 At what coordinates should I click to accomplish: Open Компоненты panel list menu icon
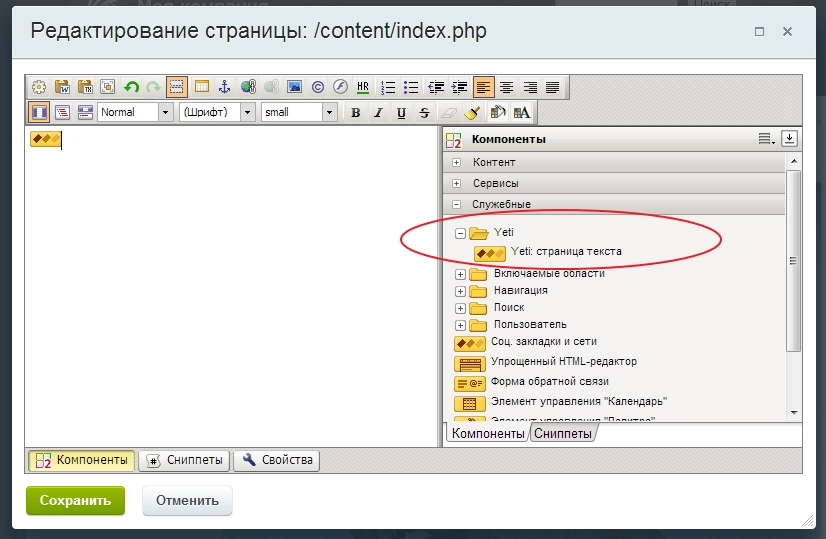click(766, 139)
